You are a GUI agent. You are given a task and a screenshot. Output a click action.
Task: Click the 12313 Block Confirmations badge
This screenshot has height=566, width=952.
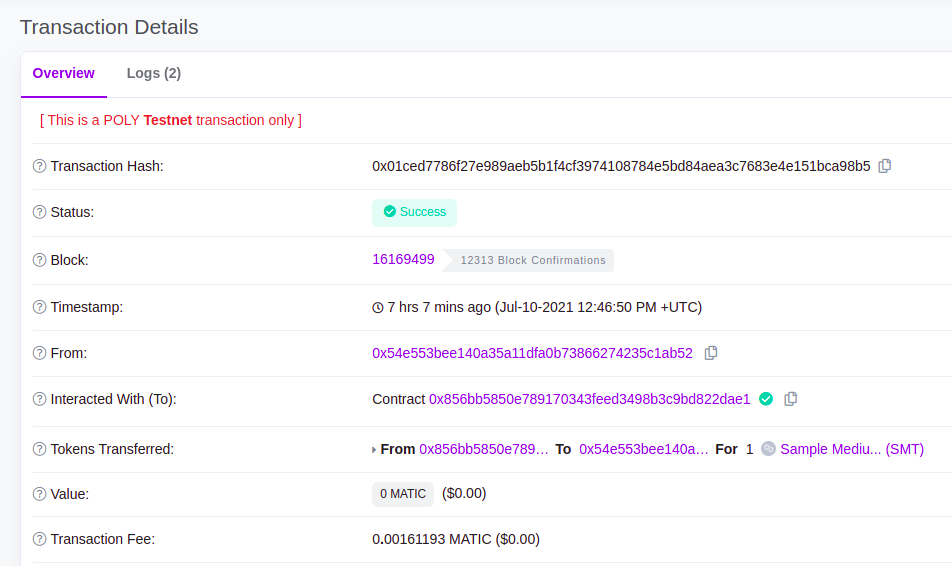532,260
